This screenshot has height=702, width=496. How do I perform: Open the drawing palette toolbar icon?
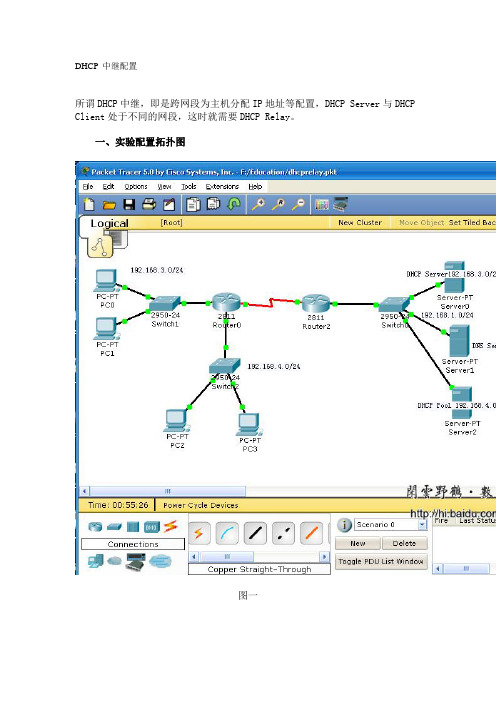tap(321, 205)
